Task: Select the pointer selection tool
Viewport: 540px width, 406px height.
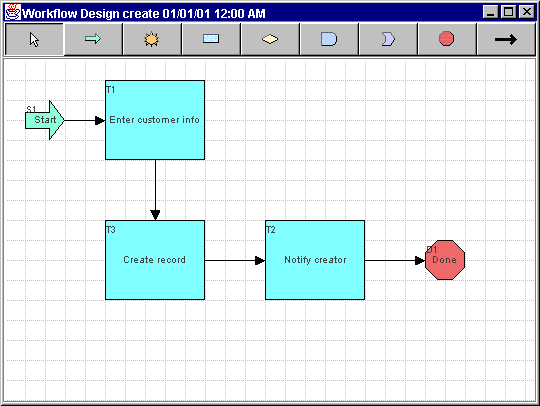Action: pyautogui.click(x=34, y=39)
